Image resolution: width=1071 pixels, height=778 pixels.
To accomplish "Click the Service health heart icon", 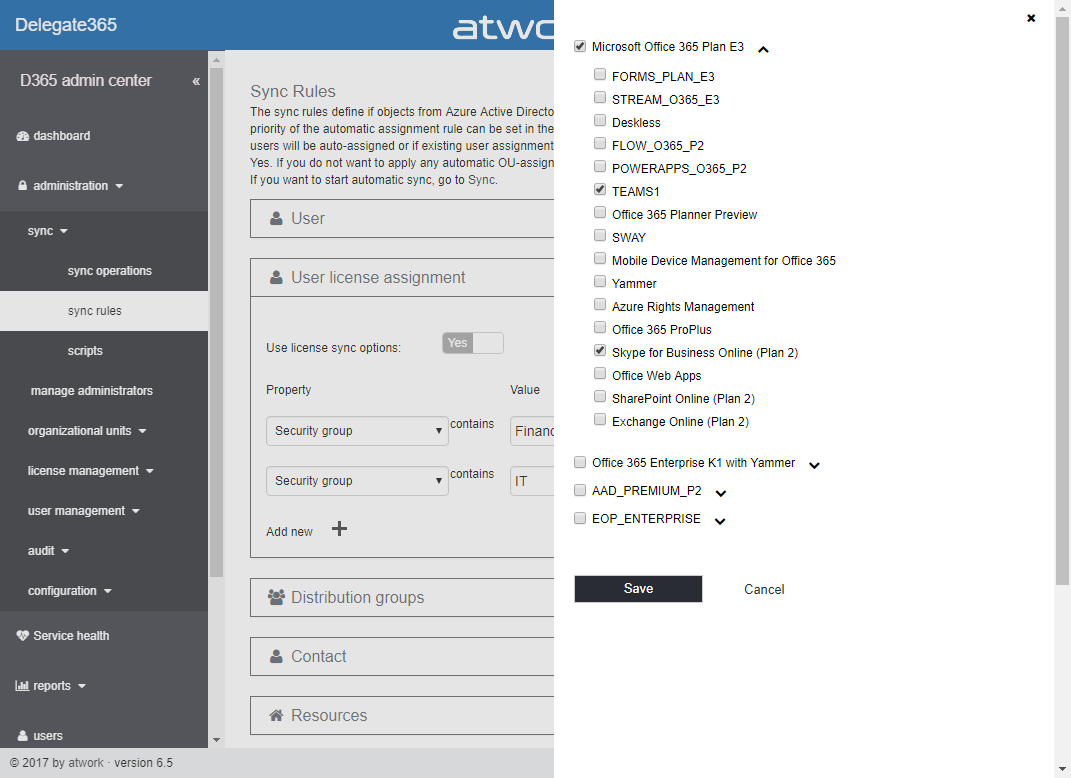I will (x=23, y=636).
